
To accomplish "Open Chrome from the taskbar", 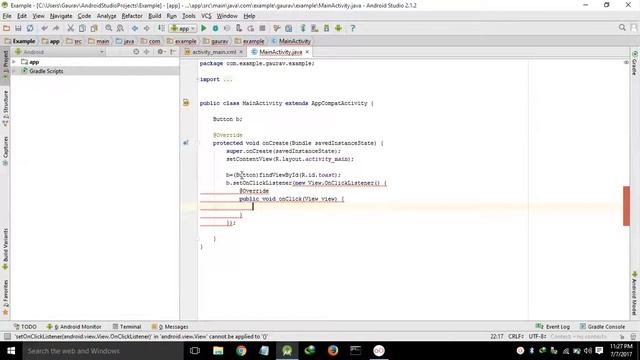I will point(241,351).
